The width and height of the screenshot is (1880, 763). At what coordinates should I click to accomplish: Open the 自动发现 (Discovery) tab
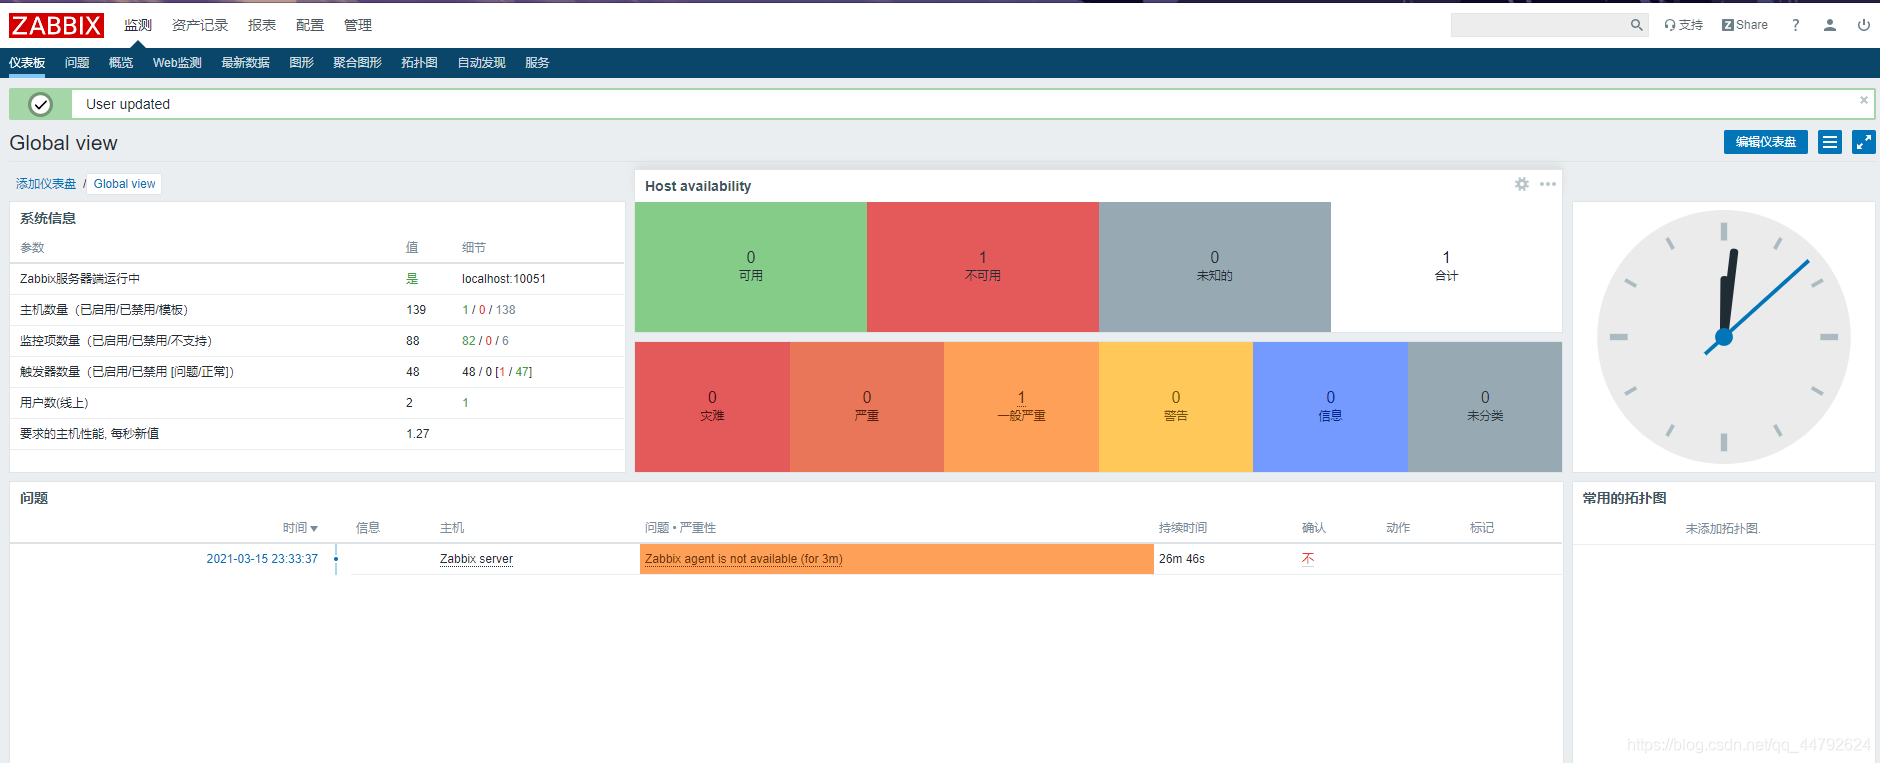point(481,62)
